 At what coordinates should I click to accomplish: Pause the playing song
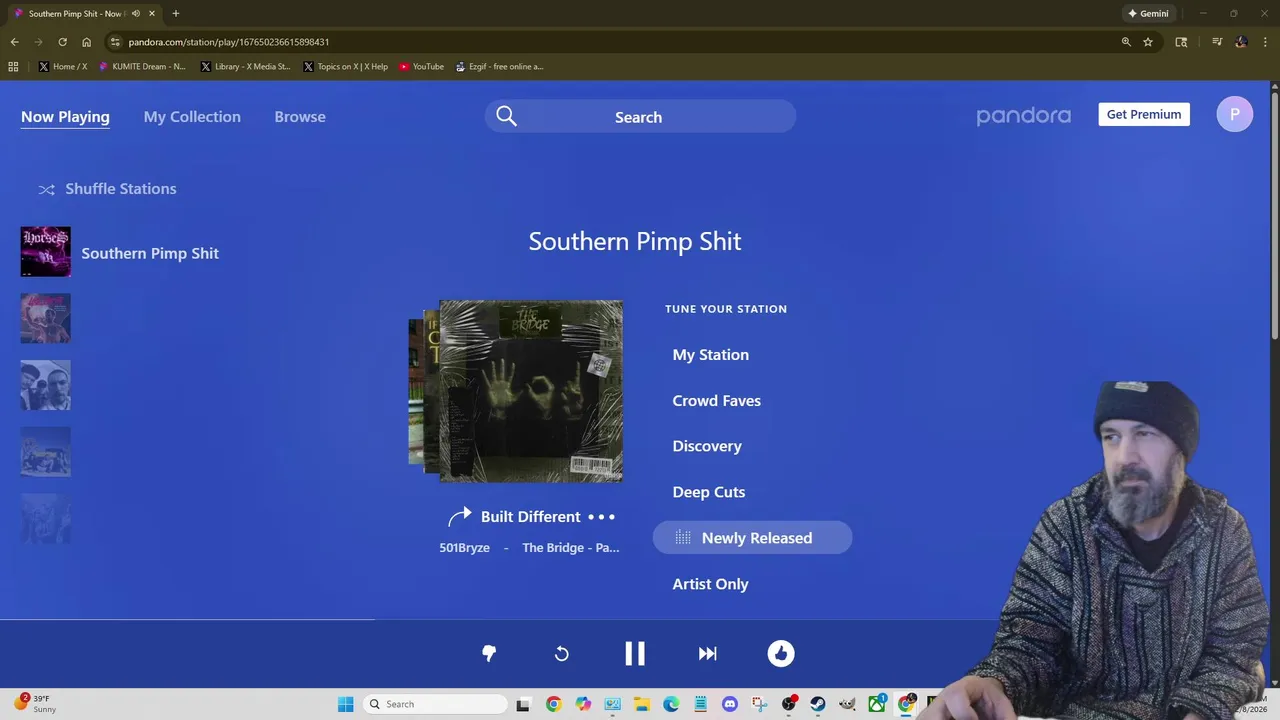click(x=635, y=653)
